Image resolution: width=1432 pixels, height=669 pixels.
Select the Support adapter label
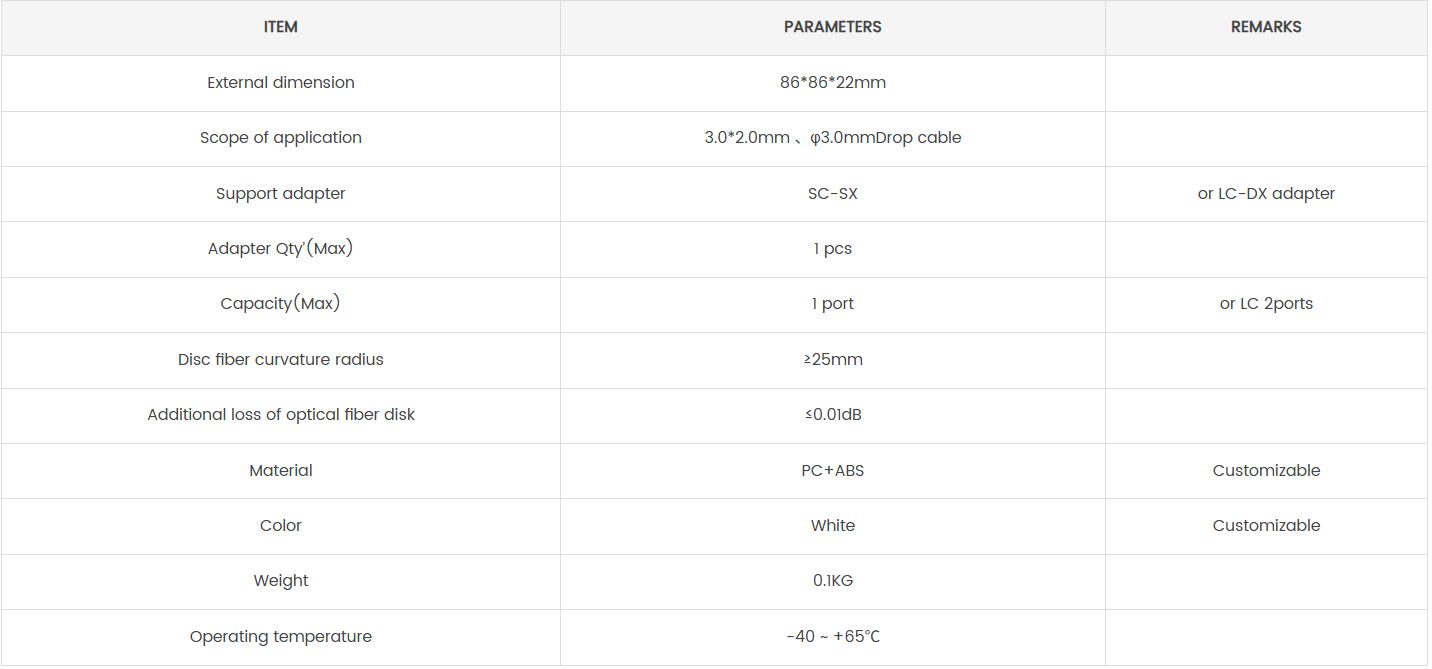[280, 194]
